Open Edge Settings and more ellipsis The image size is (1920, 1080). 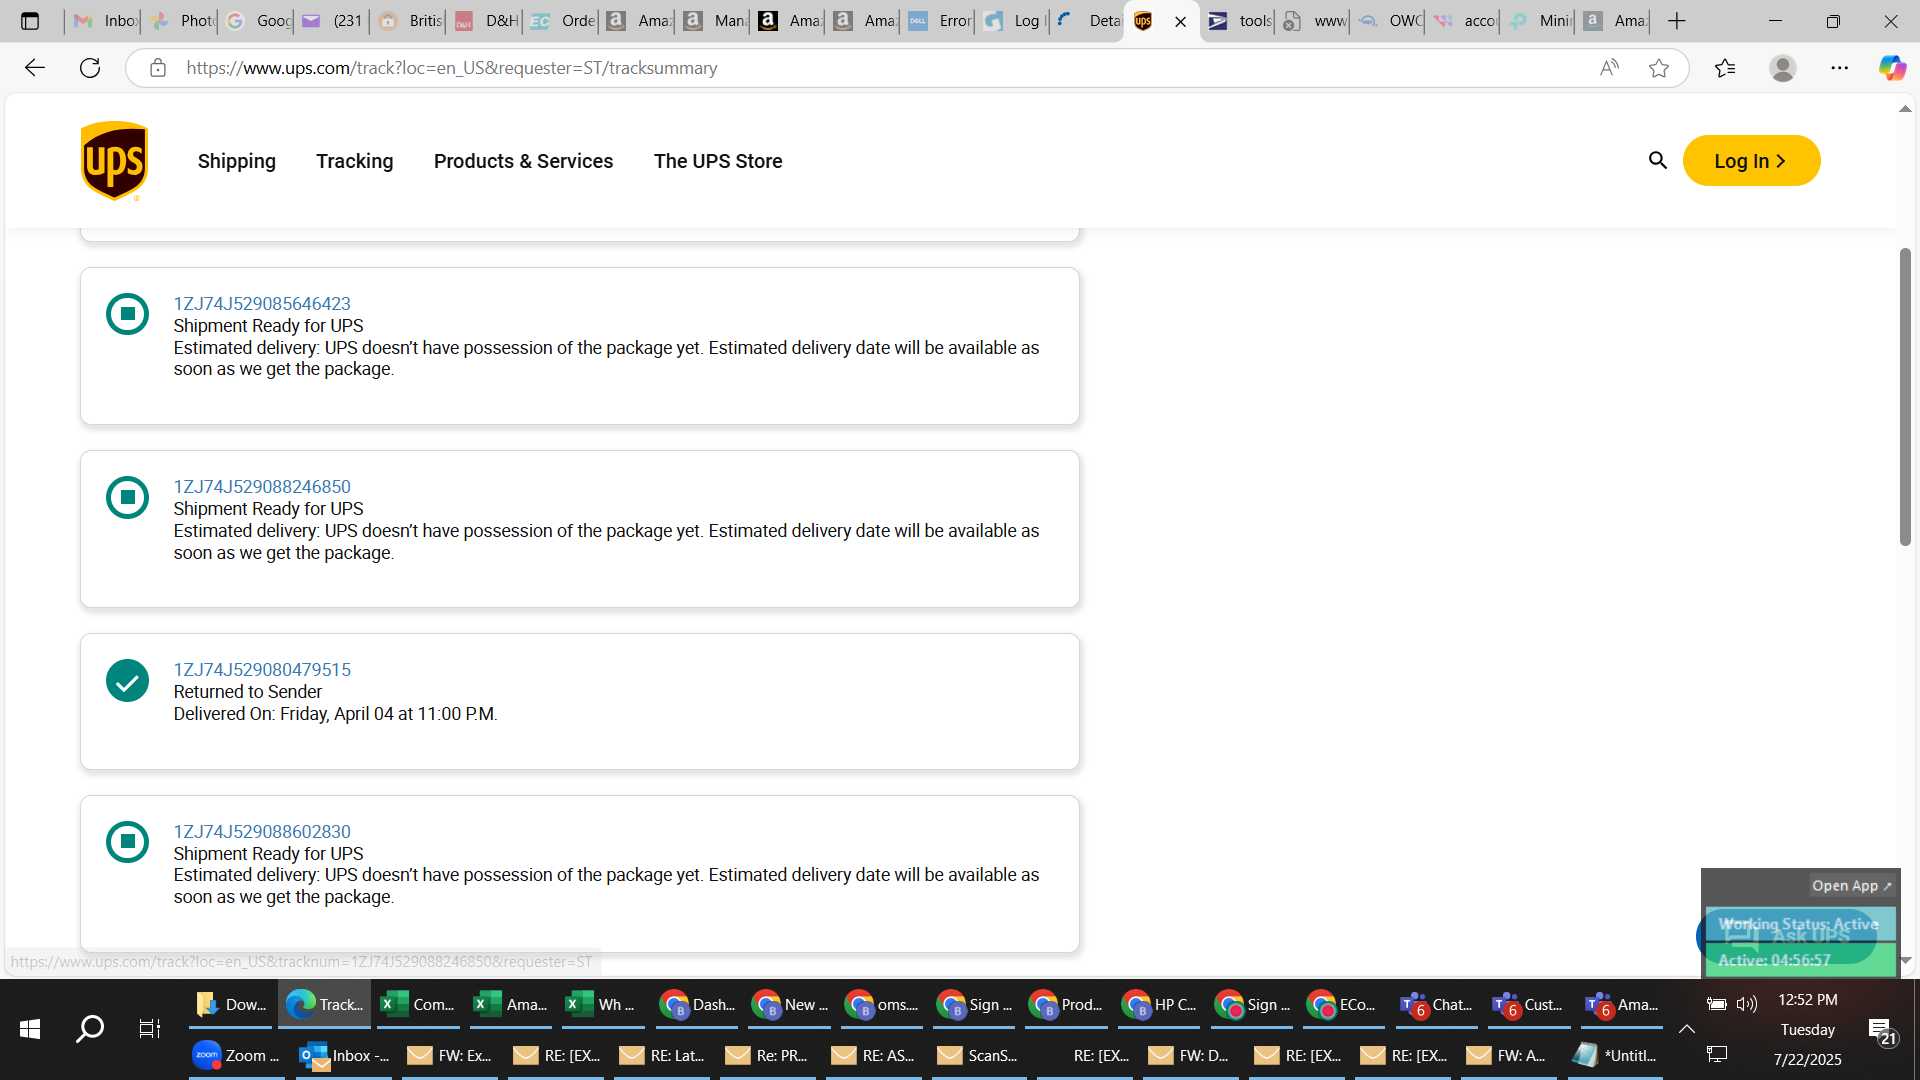pyautogui.click(x=1840, y=68)
